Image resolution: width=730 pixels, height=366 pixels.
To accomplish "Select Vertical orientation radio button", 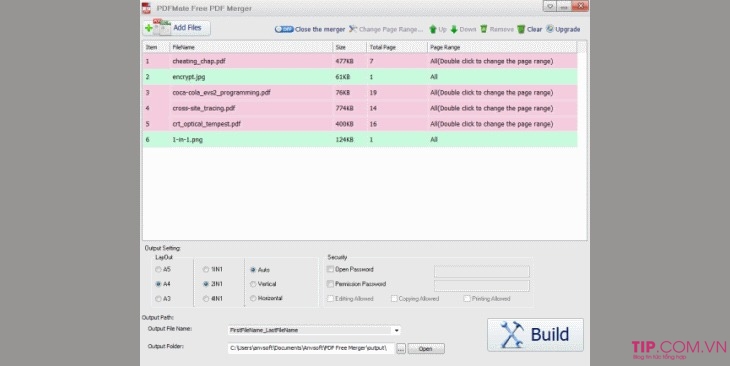I will click(253, 284).
